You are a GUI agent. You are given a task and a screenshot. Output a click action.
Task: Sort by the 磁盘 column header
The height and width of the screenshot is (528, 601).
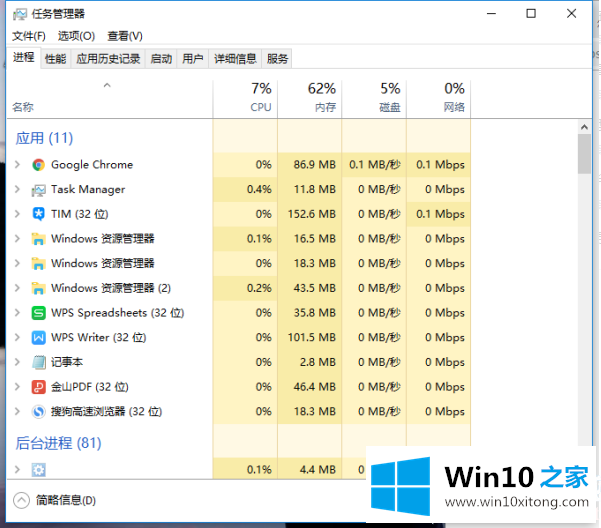pyautogui.click(x=374, y=98)
